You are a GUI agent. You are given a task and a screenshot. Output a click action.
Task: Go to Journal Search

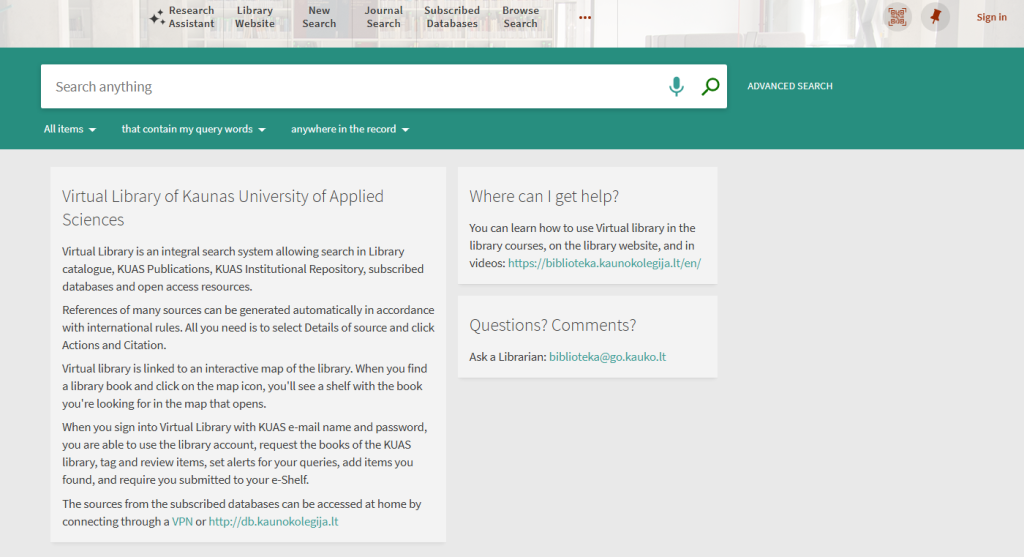tap(383, 17)
